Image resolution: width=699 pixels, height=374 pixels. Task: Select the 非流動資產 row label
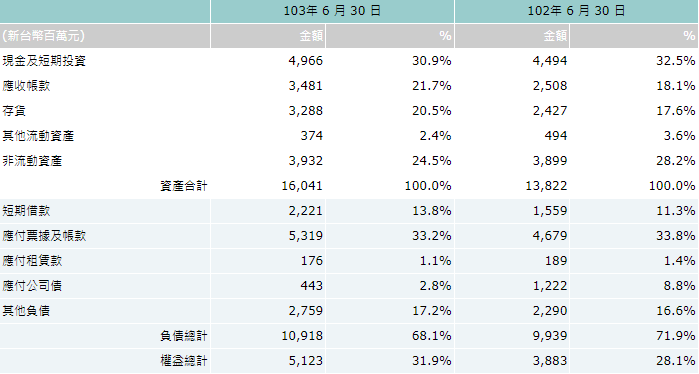(32, 160)
